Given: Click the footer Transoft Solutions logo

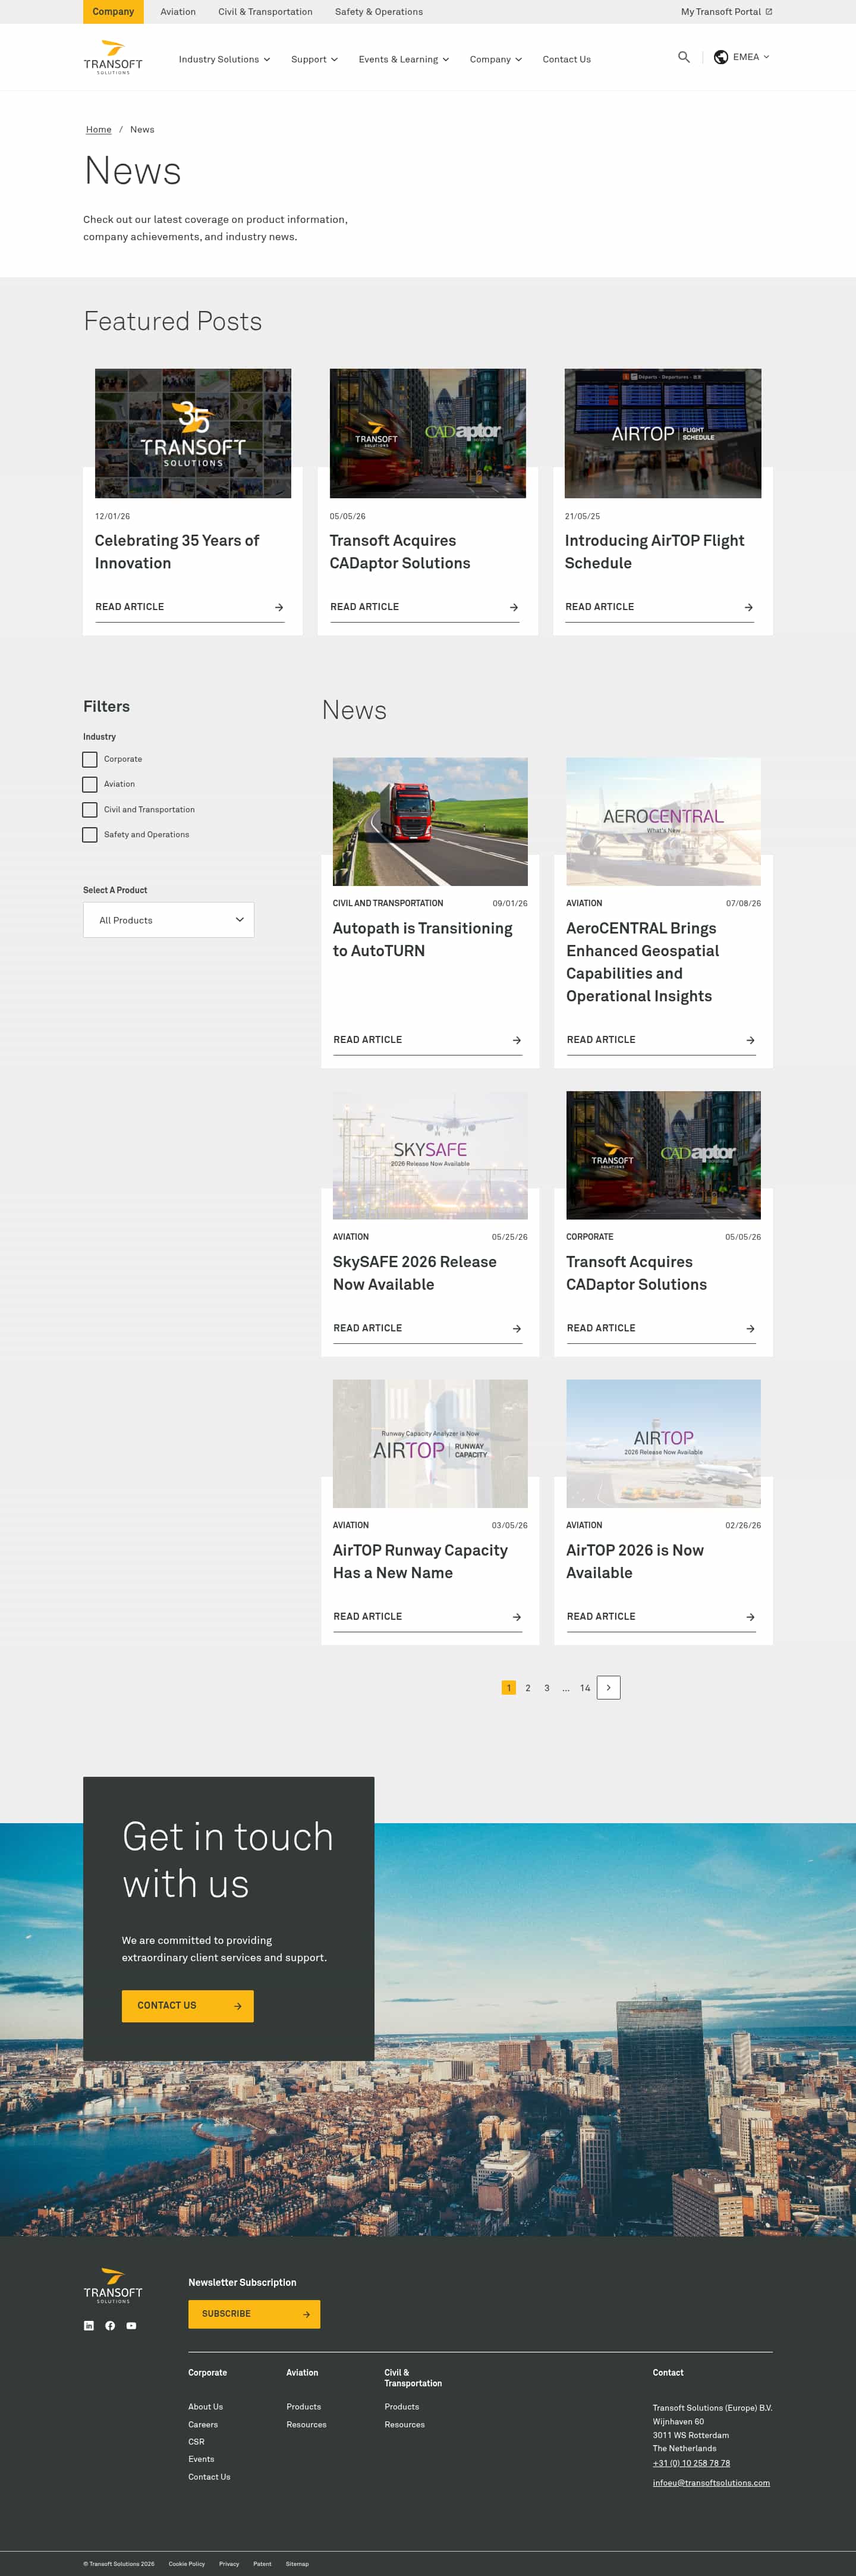Looking at the screenshot, I should pyautogui.click(x=113, y=2286).
